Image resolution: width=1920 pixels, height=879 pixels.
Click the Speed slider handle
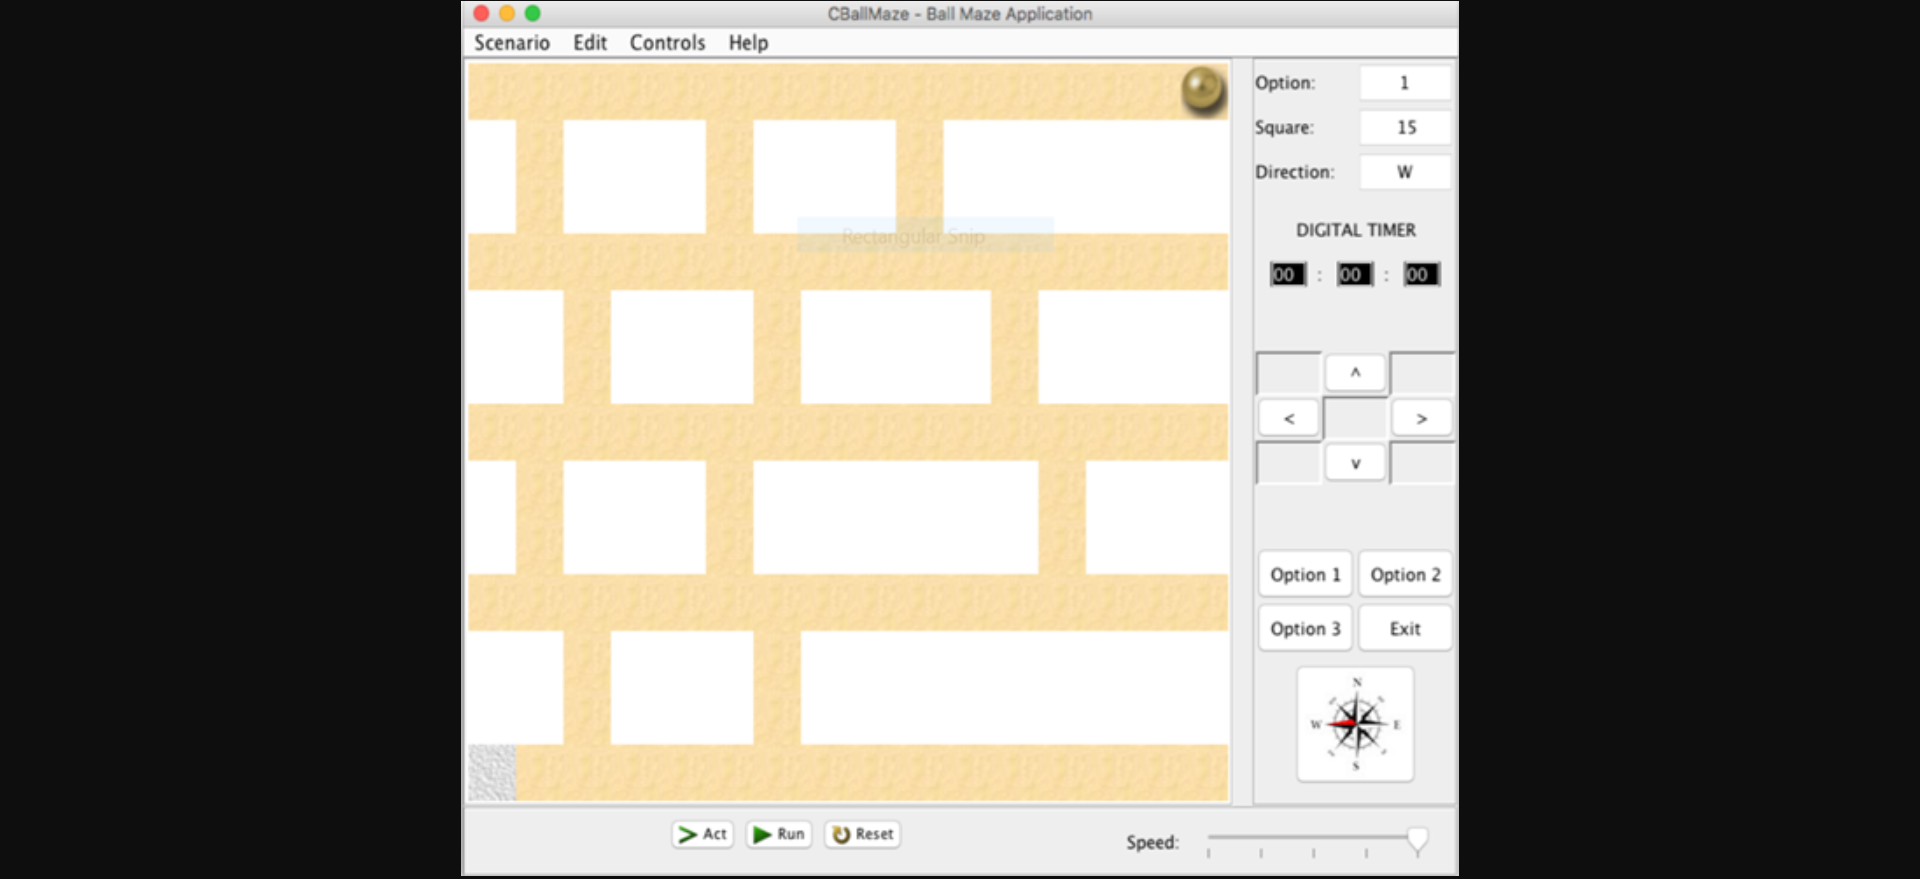tap(1417, 840)
